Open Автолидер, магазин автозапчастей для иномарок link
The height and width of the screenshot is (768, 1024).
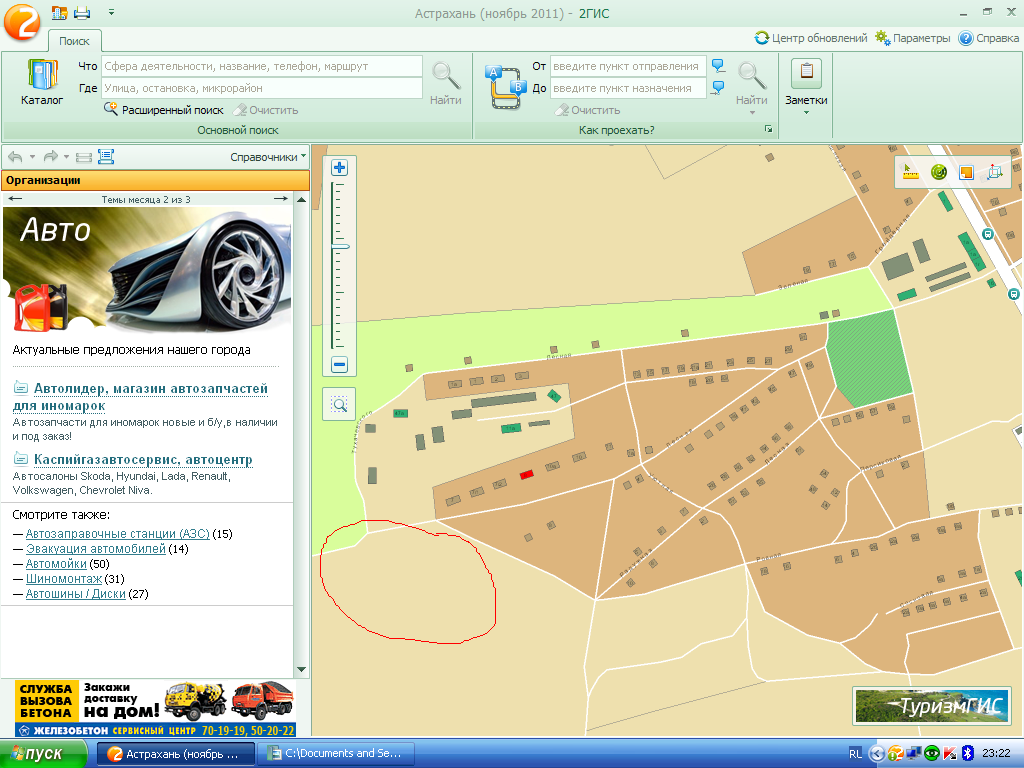coord(140,397)
